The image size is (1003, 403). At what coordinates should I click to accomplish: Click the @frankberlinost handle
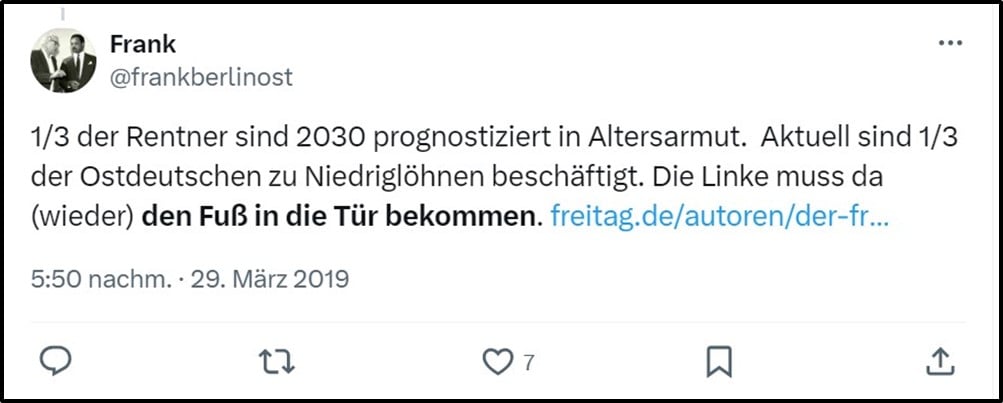click(200, 77)
